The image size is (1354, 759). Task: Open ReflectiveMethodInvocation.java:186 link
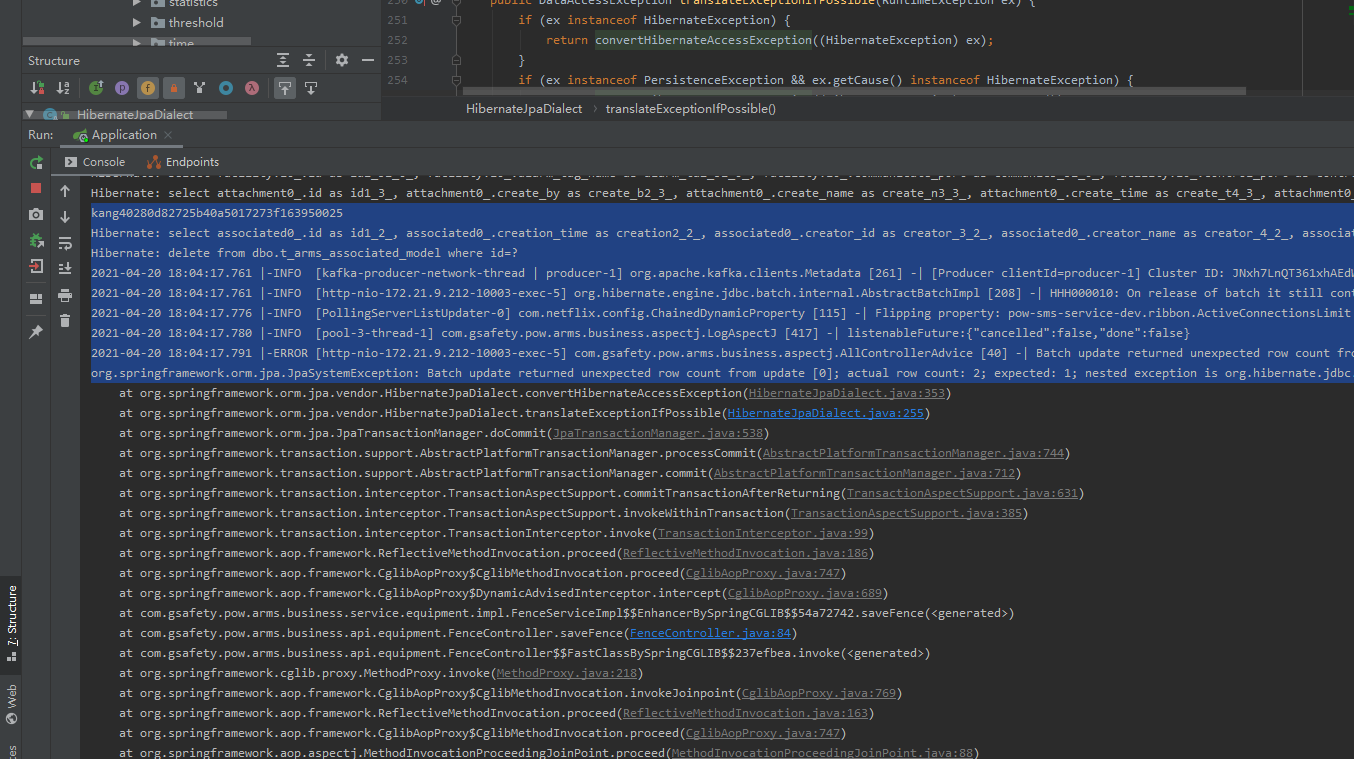(x=744, y=553)
